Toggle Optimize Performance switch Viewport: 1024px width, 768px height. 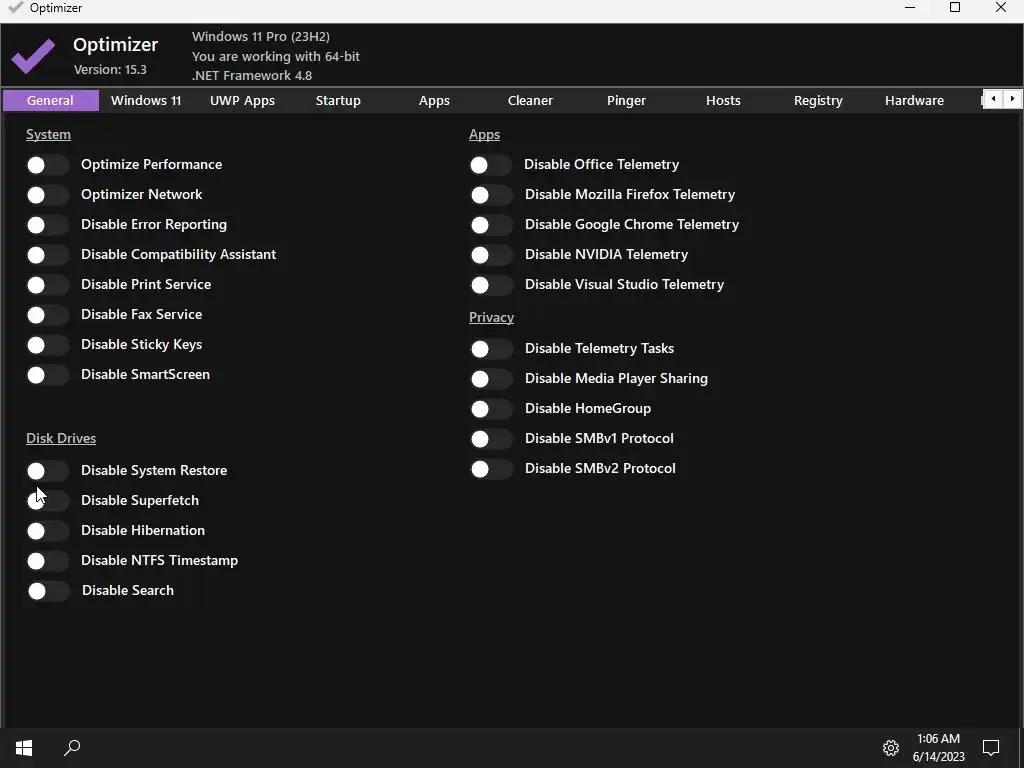coord(47,165)
